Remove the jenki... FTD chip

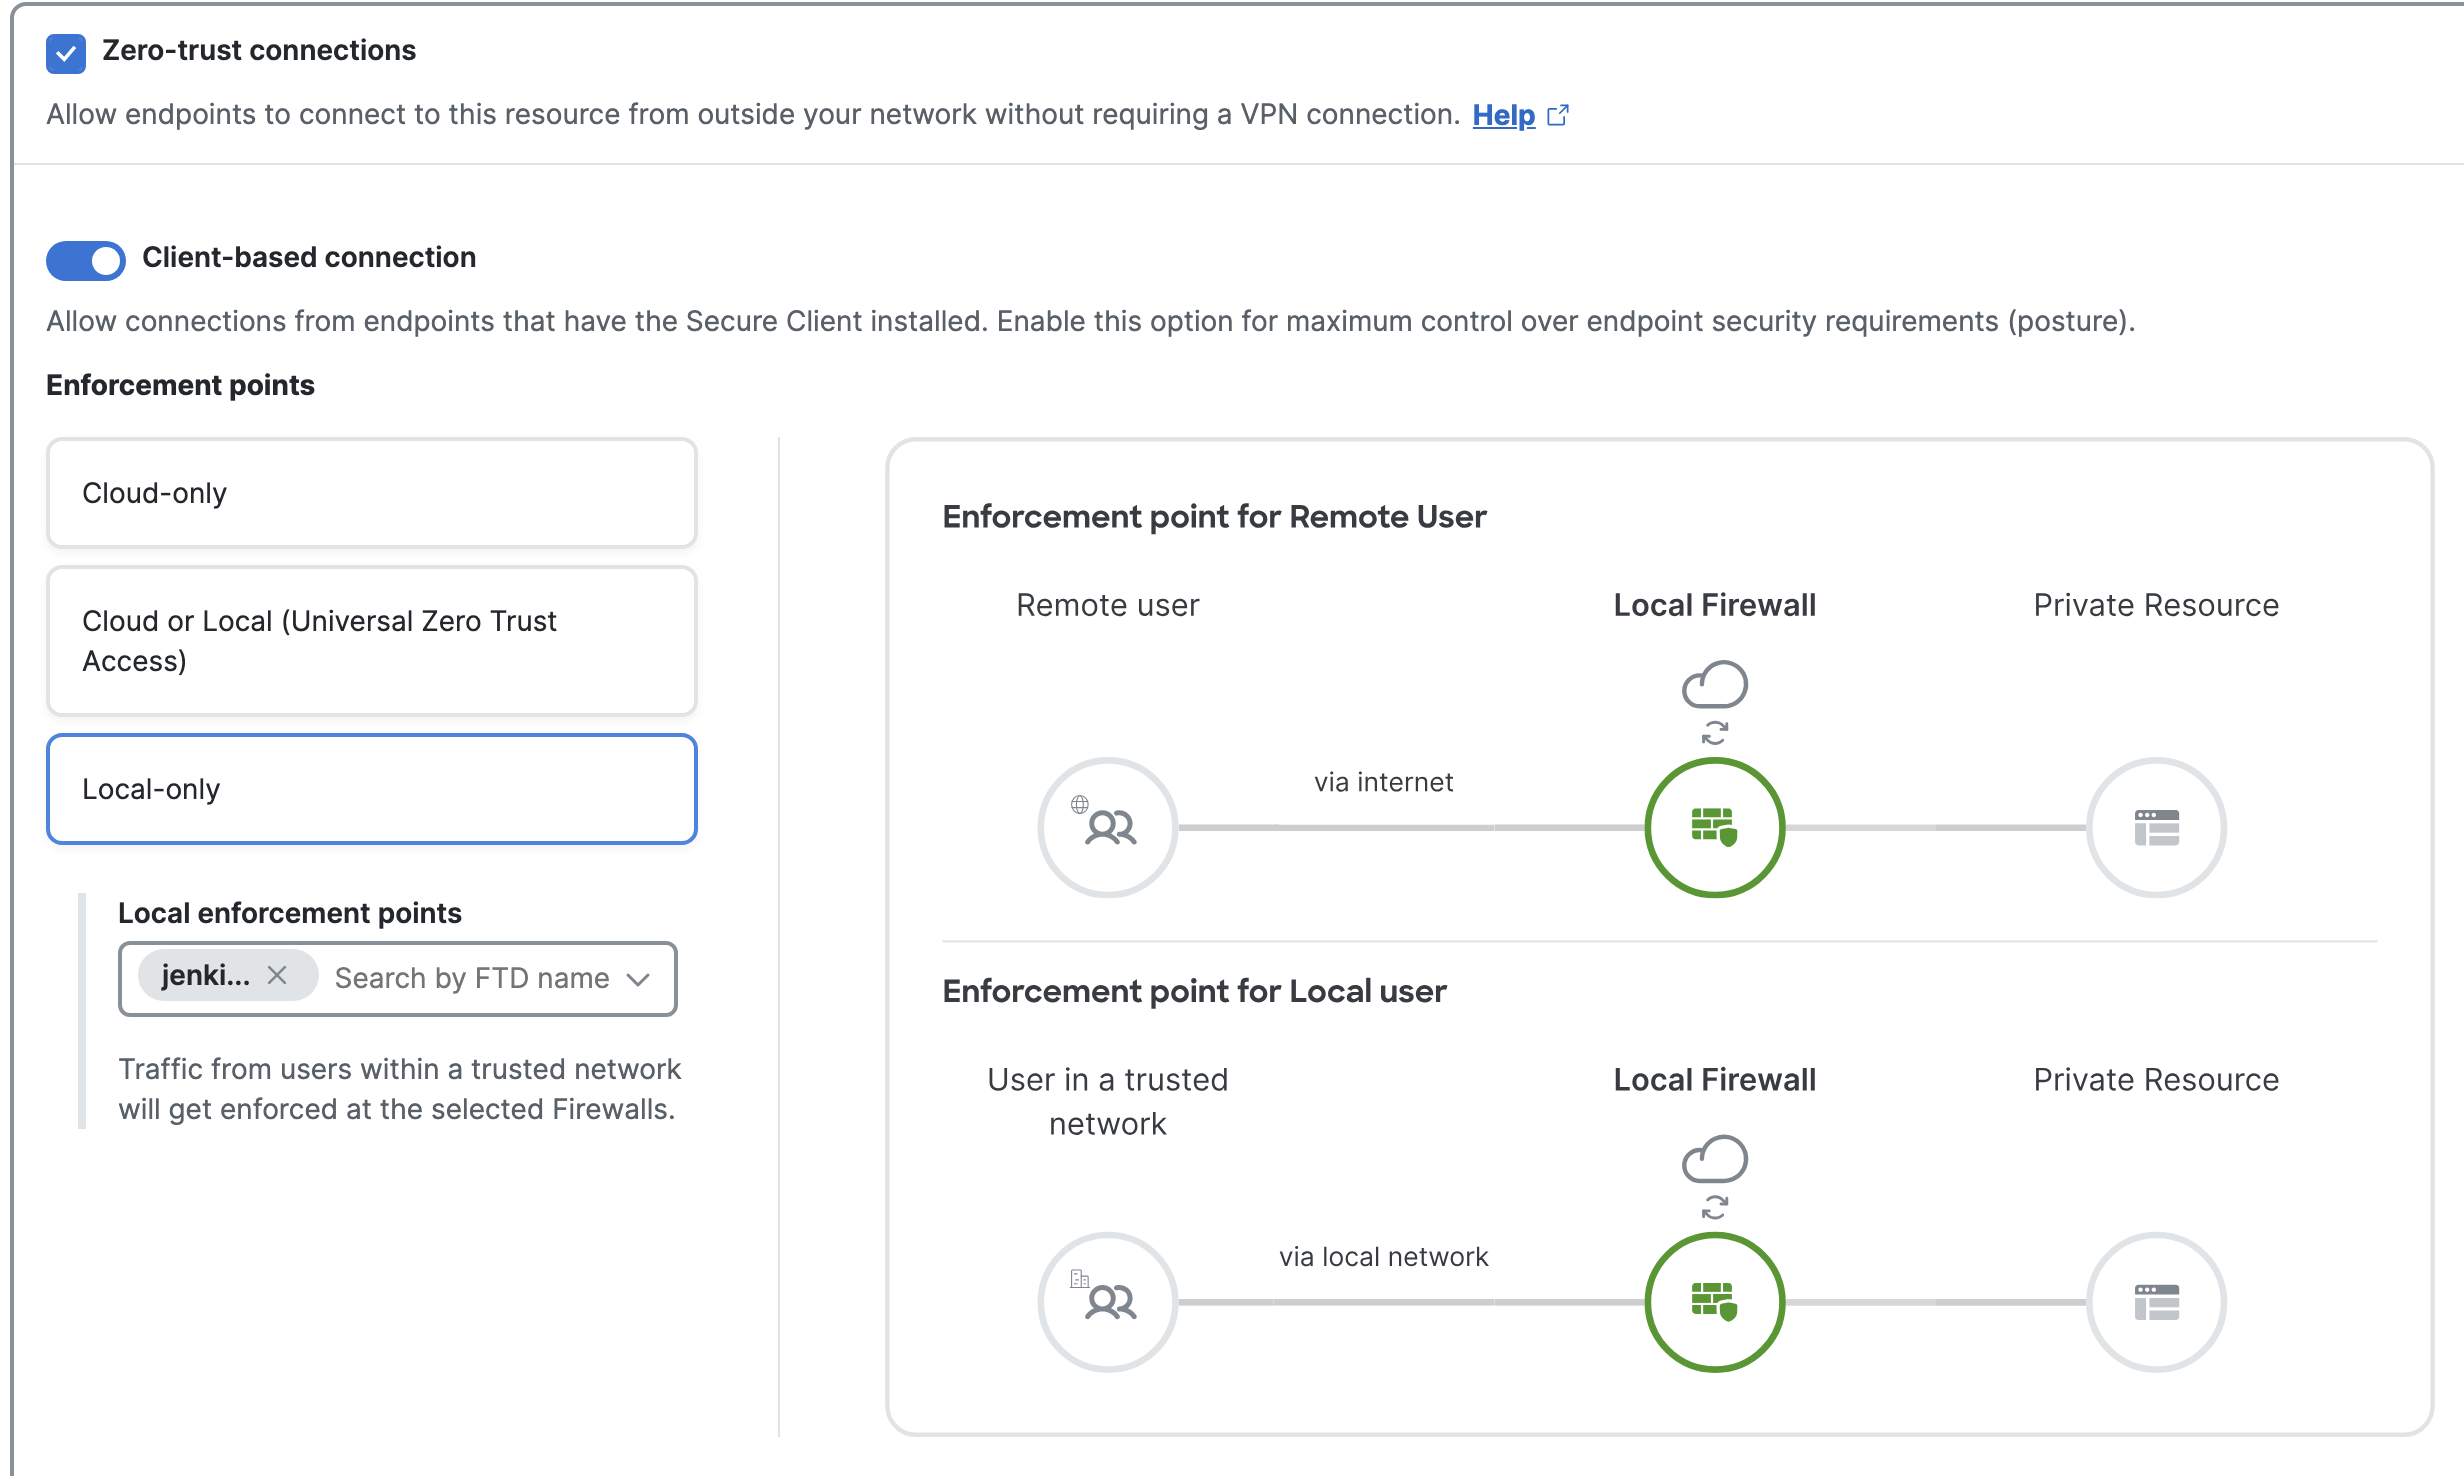point(277,975)
